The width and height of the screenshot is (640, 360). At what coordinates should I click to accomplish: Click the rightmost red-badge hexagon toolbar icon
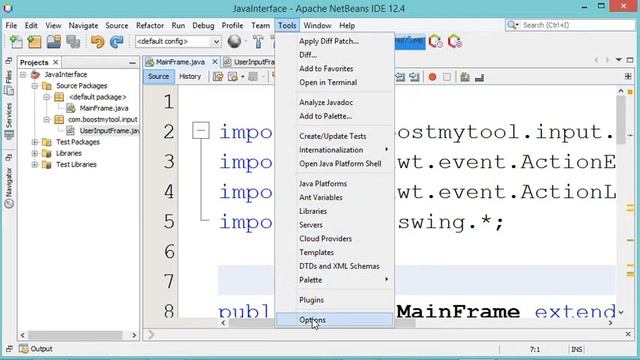455,41
